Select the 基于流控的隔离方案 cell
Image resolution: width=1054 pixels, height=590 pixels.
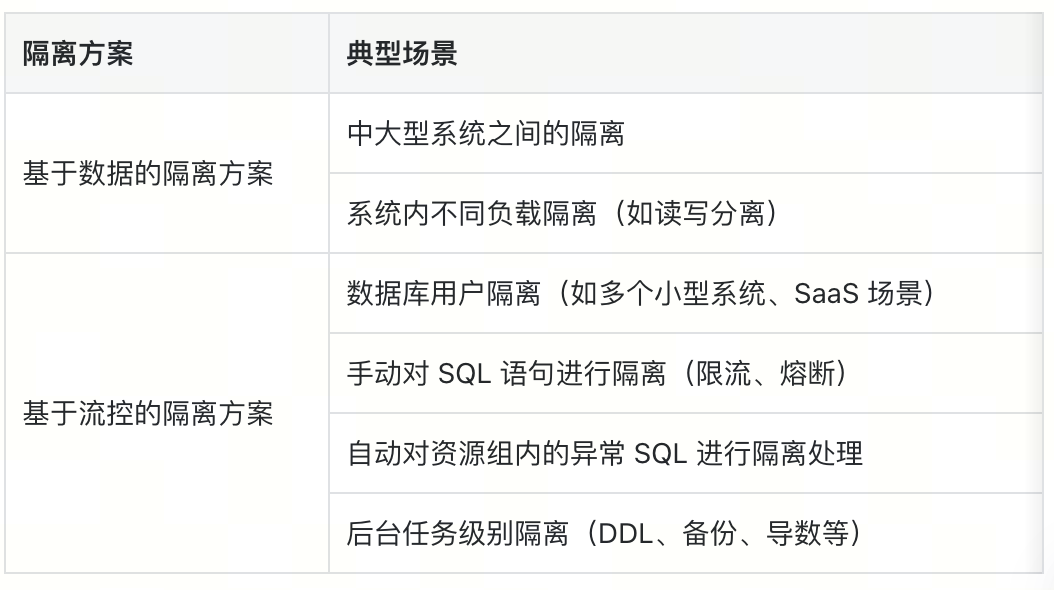point(167,413)
